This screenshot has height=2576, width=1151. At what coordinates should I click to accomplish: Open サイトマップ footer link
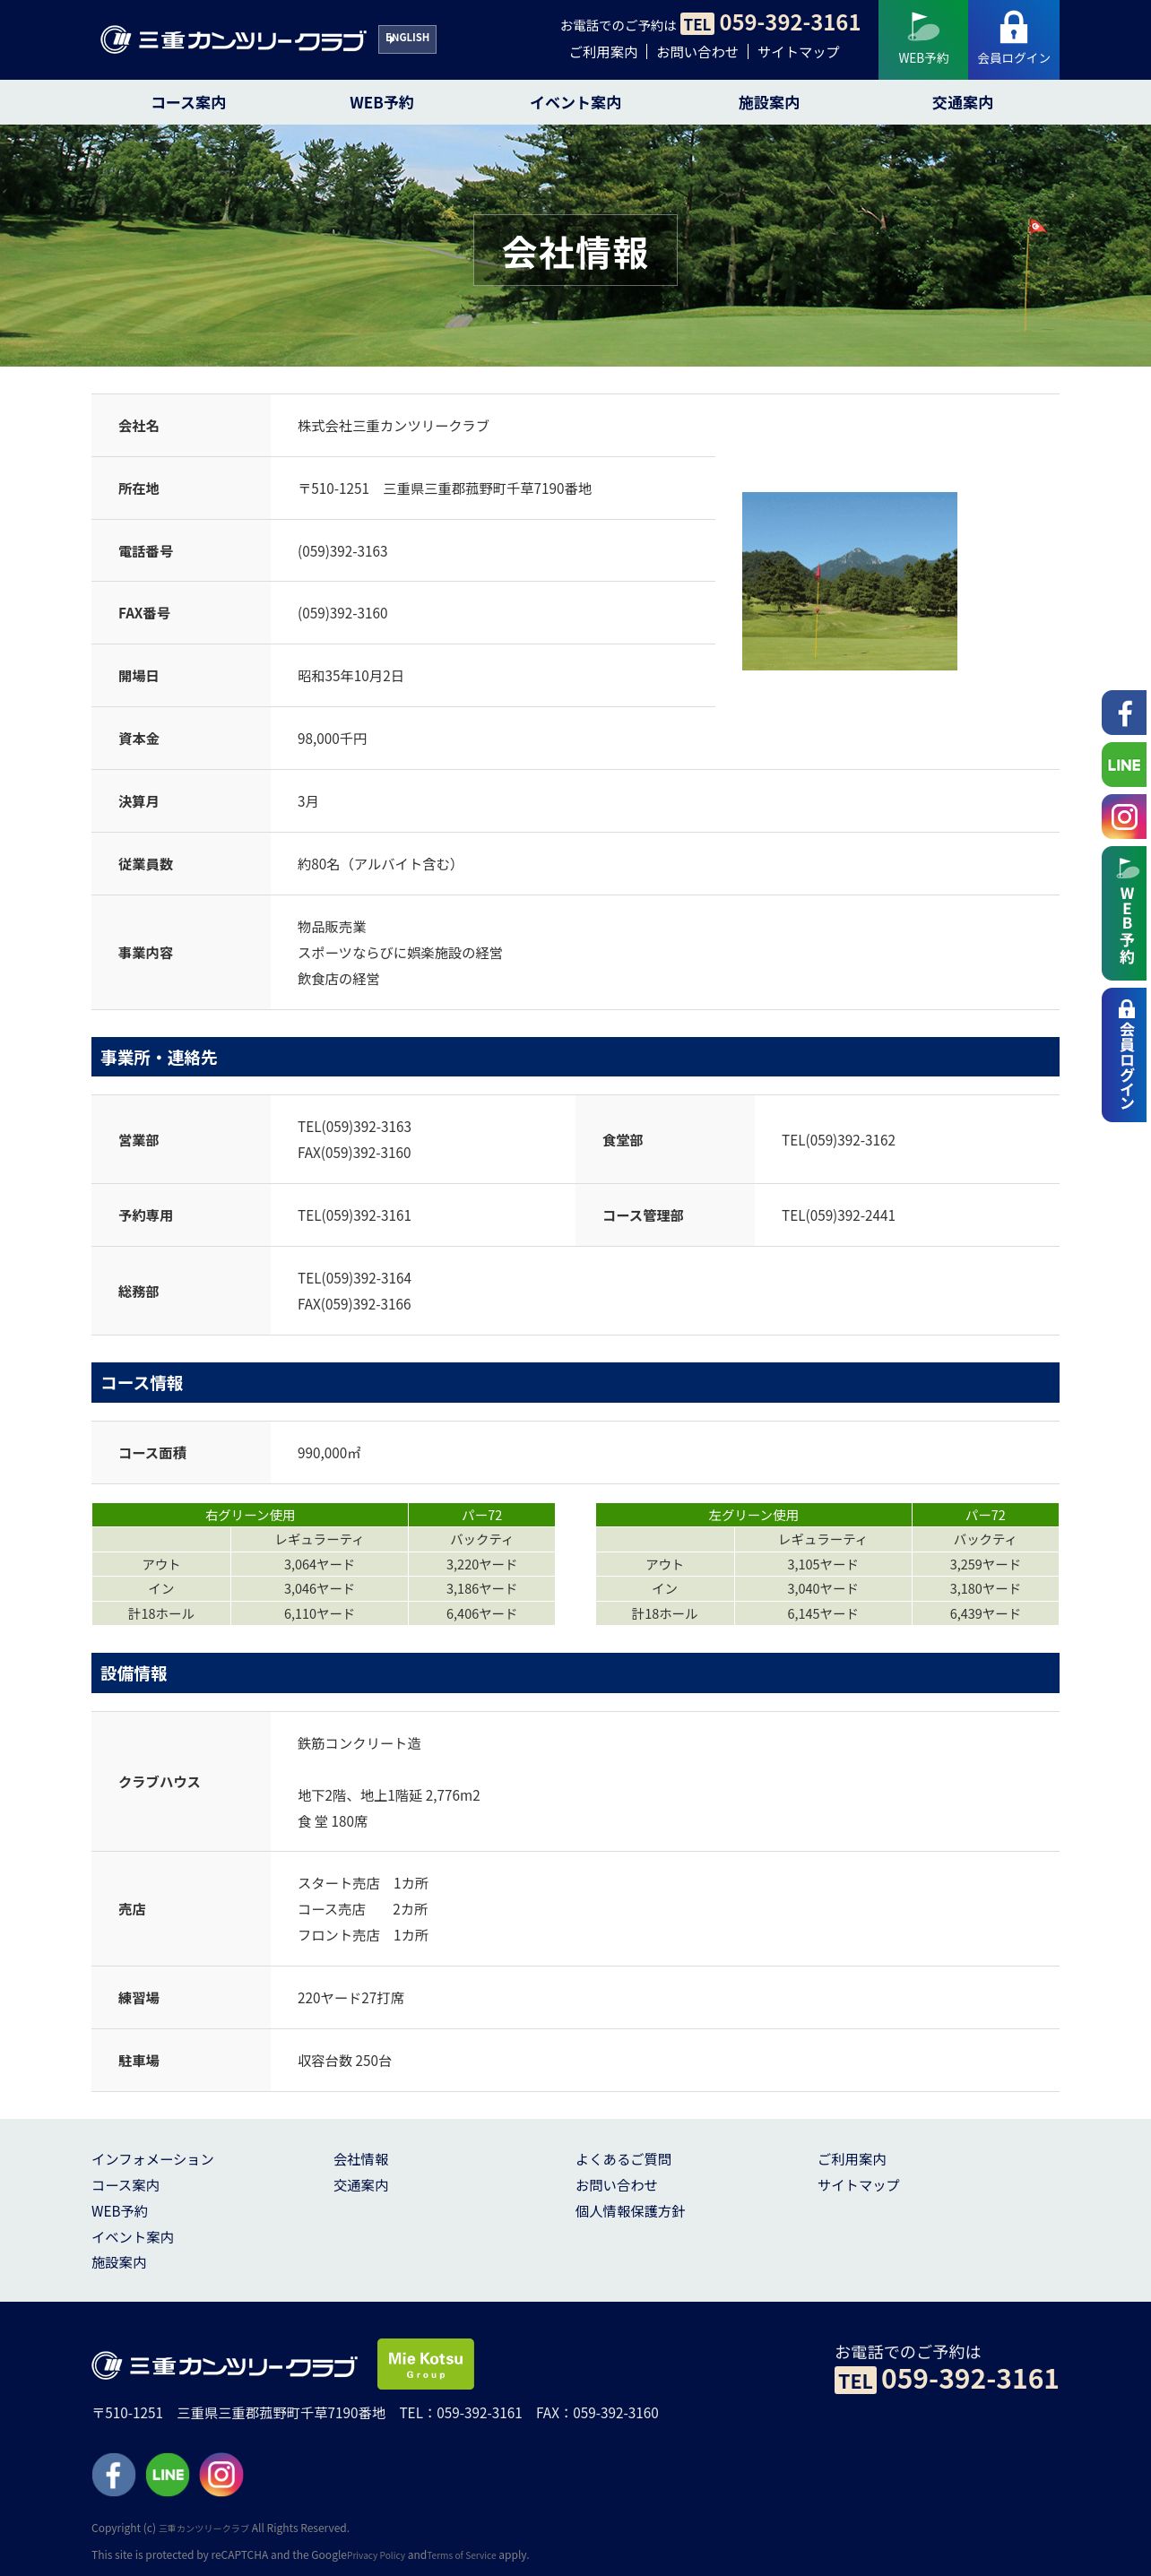pos(858,2185)
